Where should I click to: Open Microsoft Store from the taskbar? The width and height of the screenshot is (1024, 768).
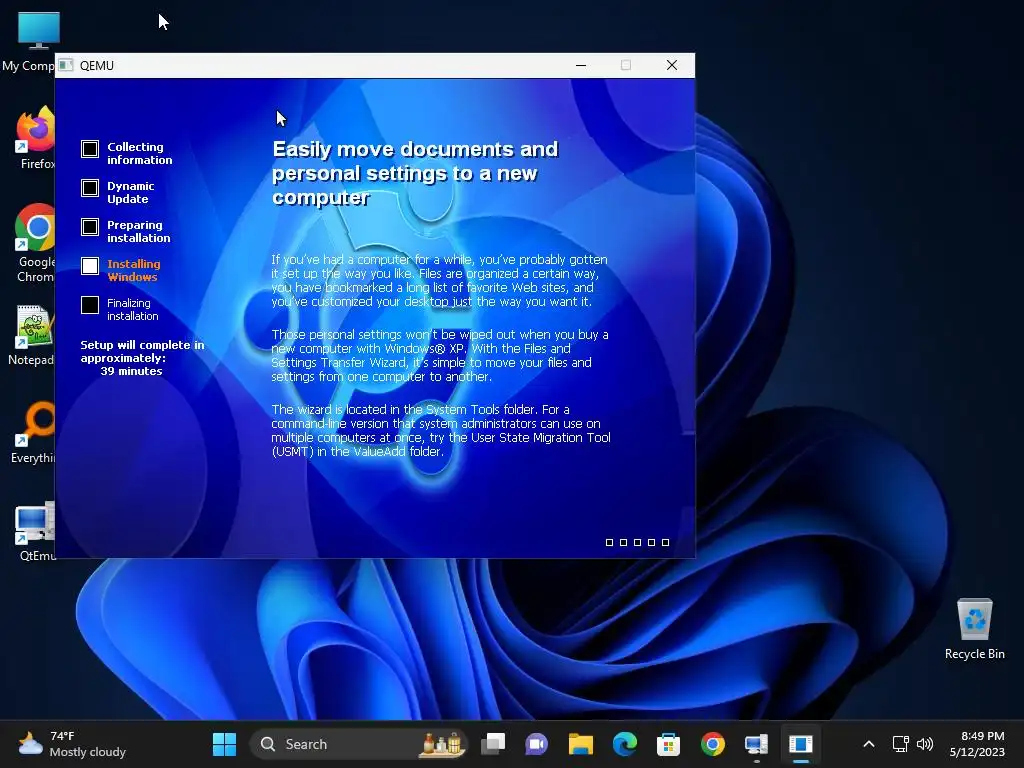pos(668,744)
